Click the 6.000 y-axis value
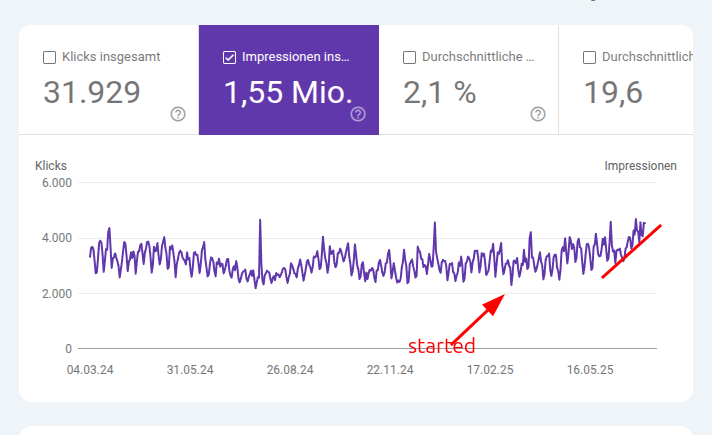Image resolution: width=712 pixels, height=435 pixels. 57,183
